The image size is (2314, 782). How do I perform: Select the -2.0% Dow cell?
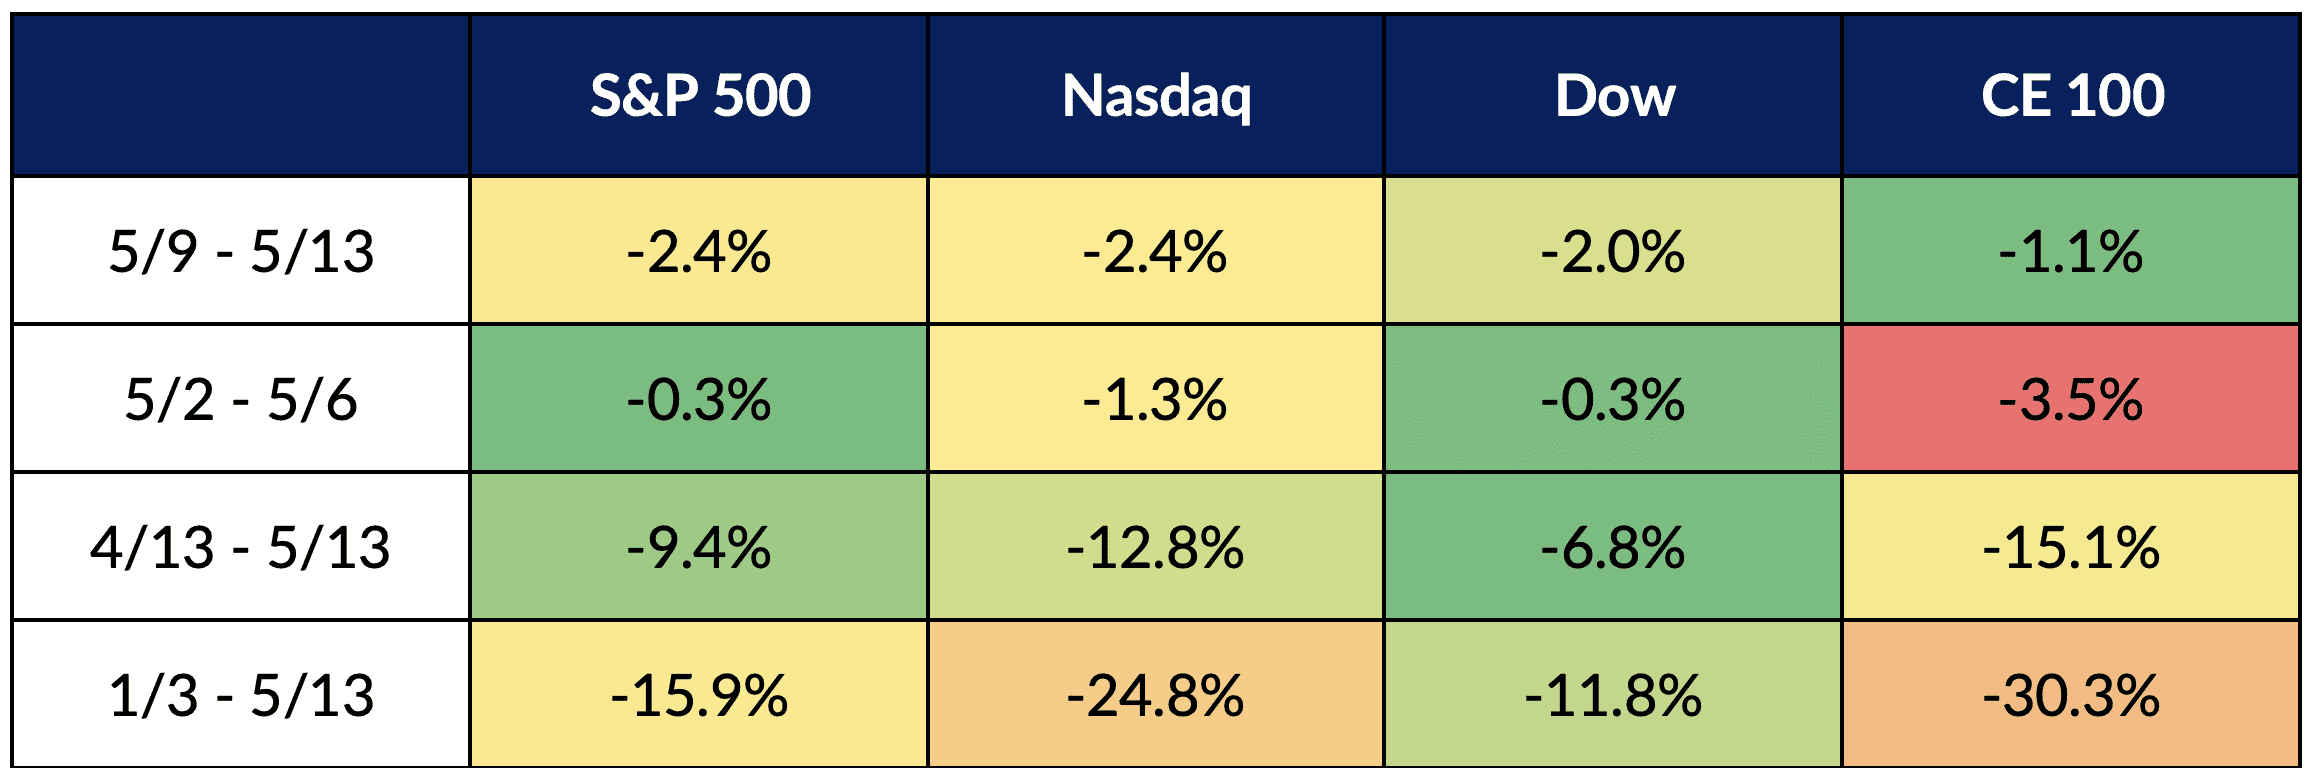click(x=1613, y=251)
